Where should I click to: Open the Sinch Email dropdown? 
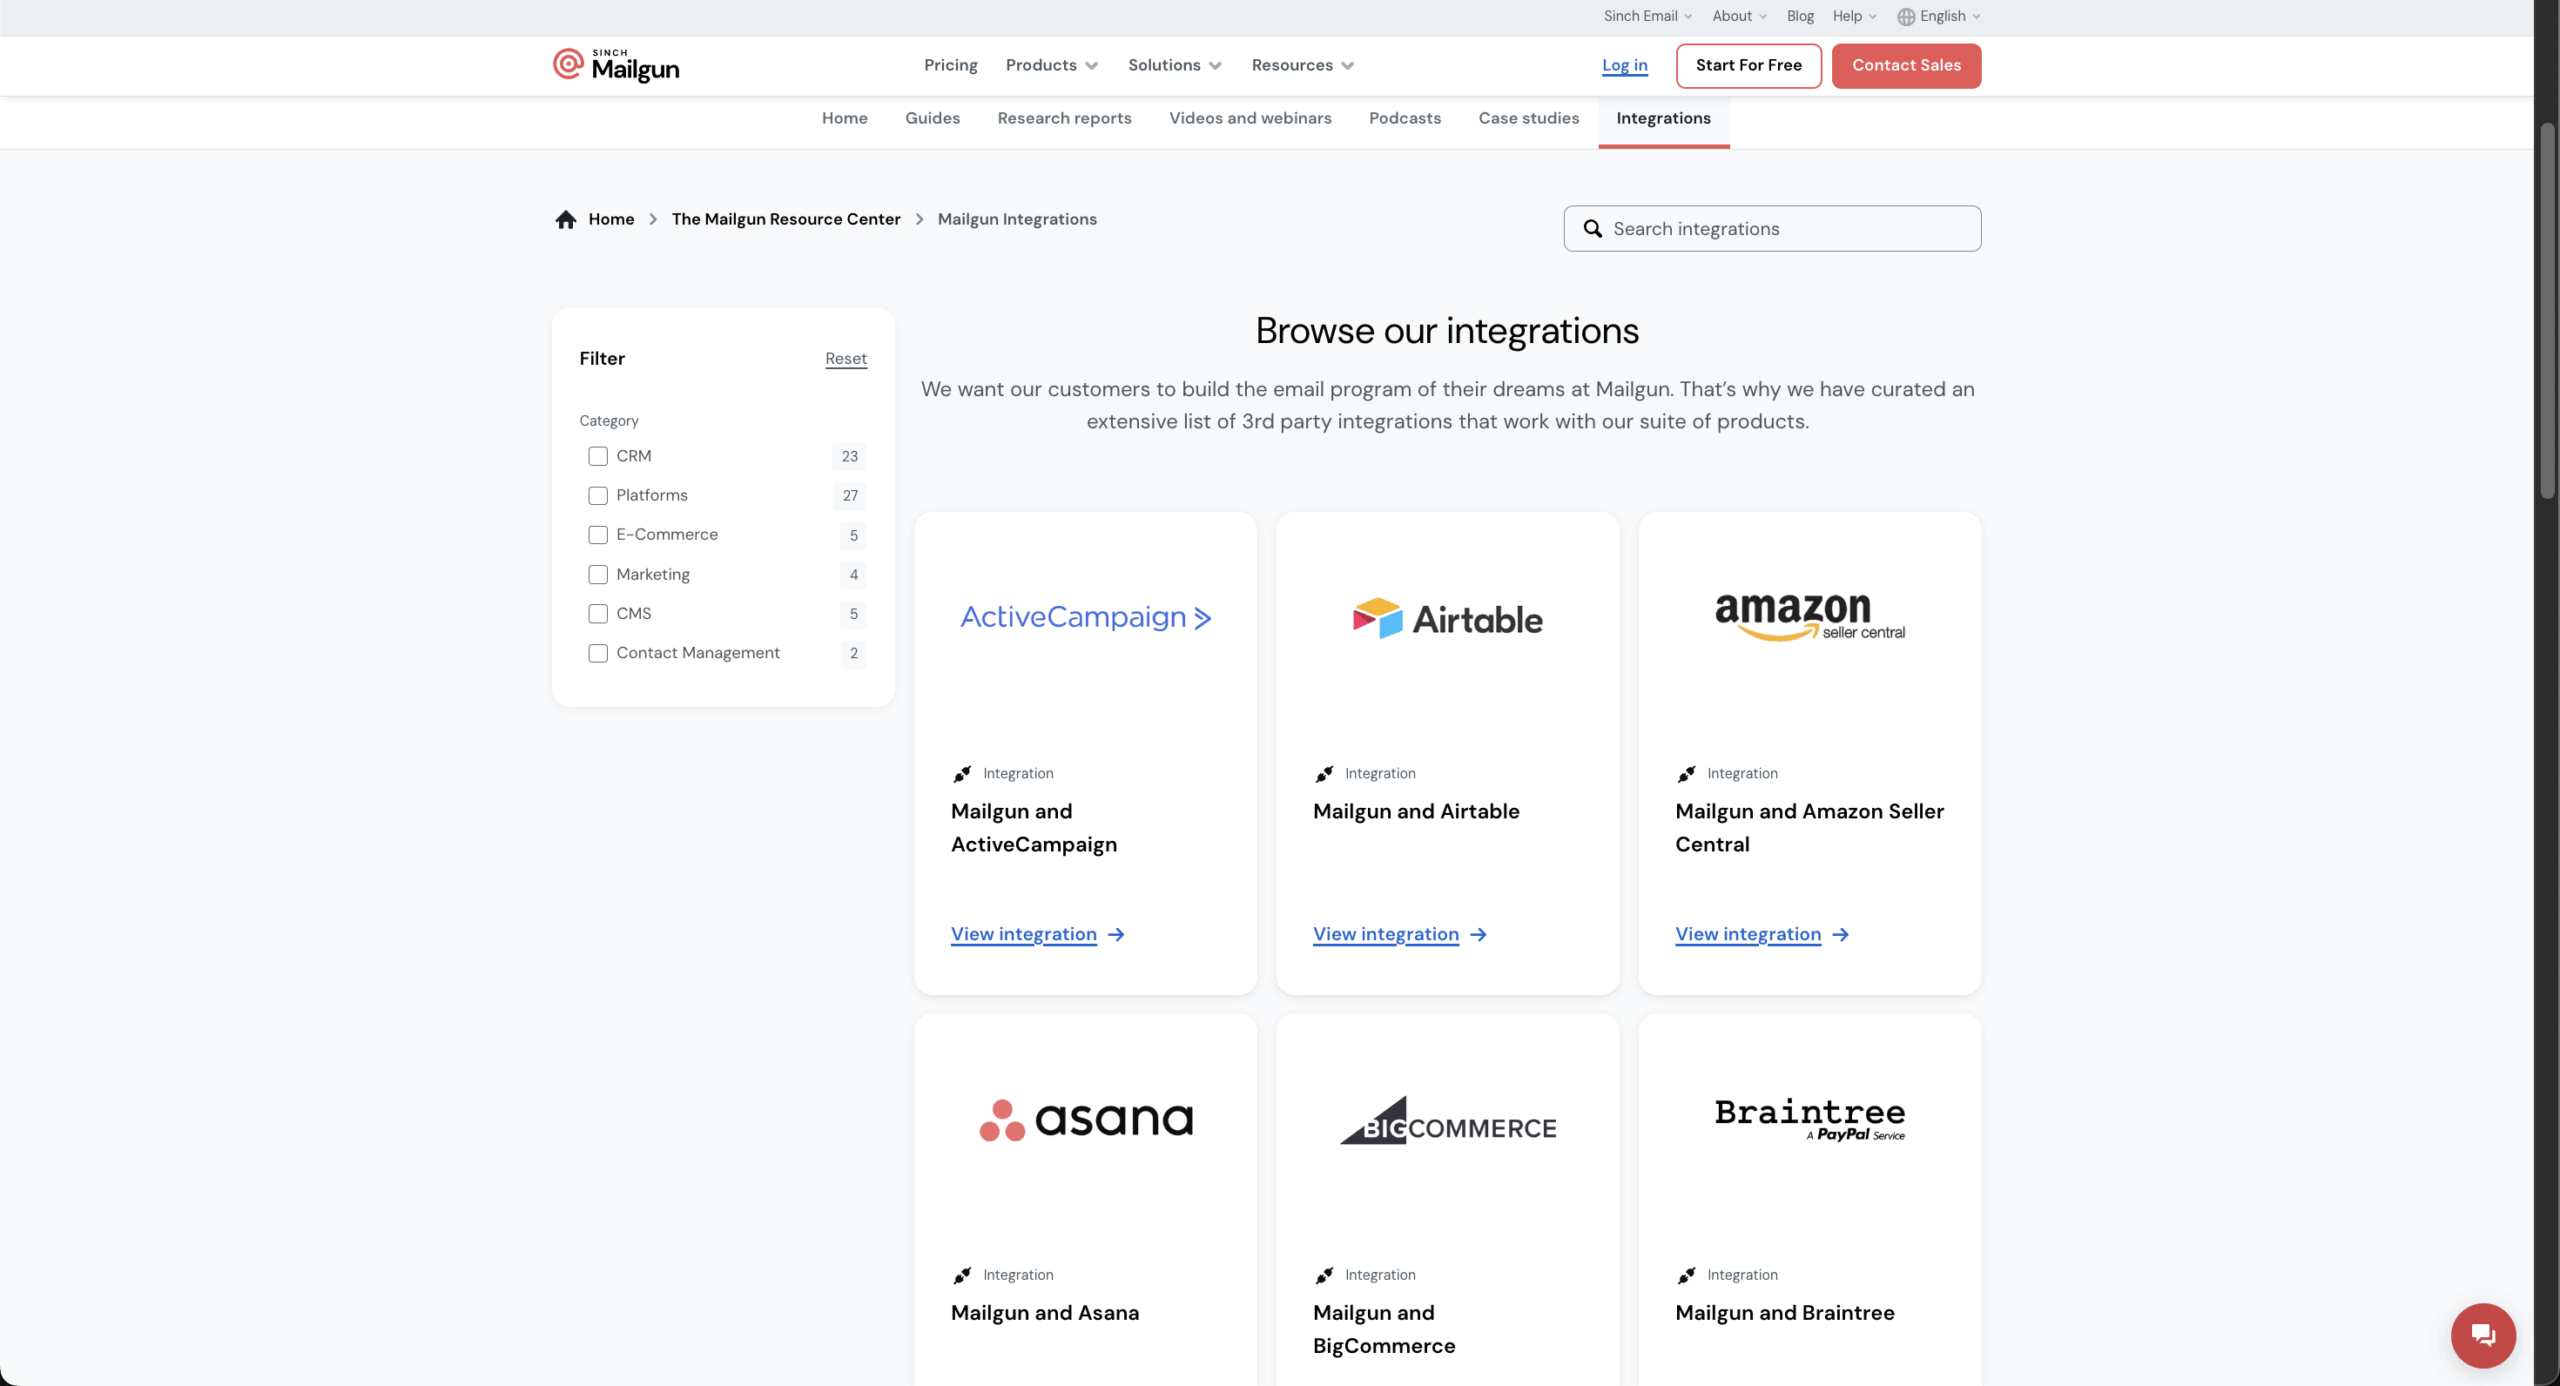coord(1647,17)
